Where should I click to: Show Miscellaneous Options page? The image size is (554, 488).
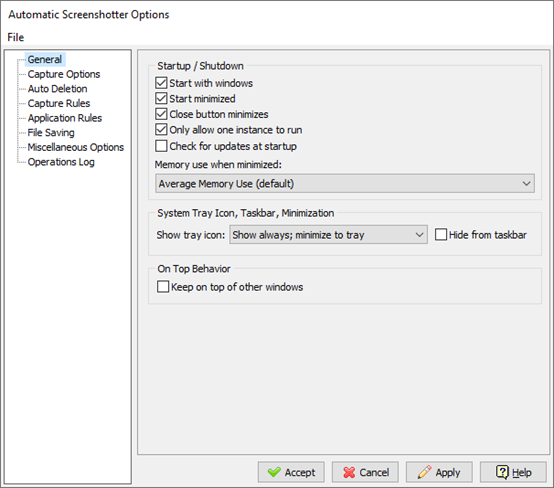(76, 147)
